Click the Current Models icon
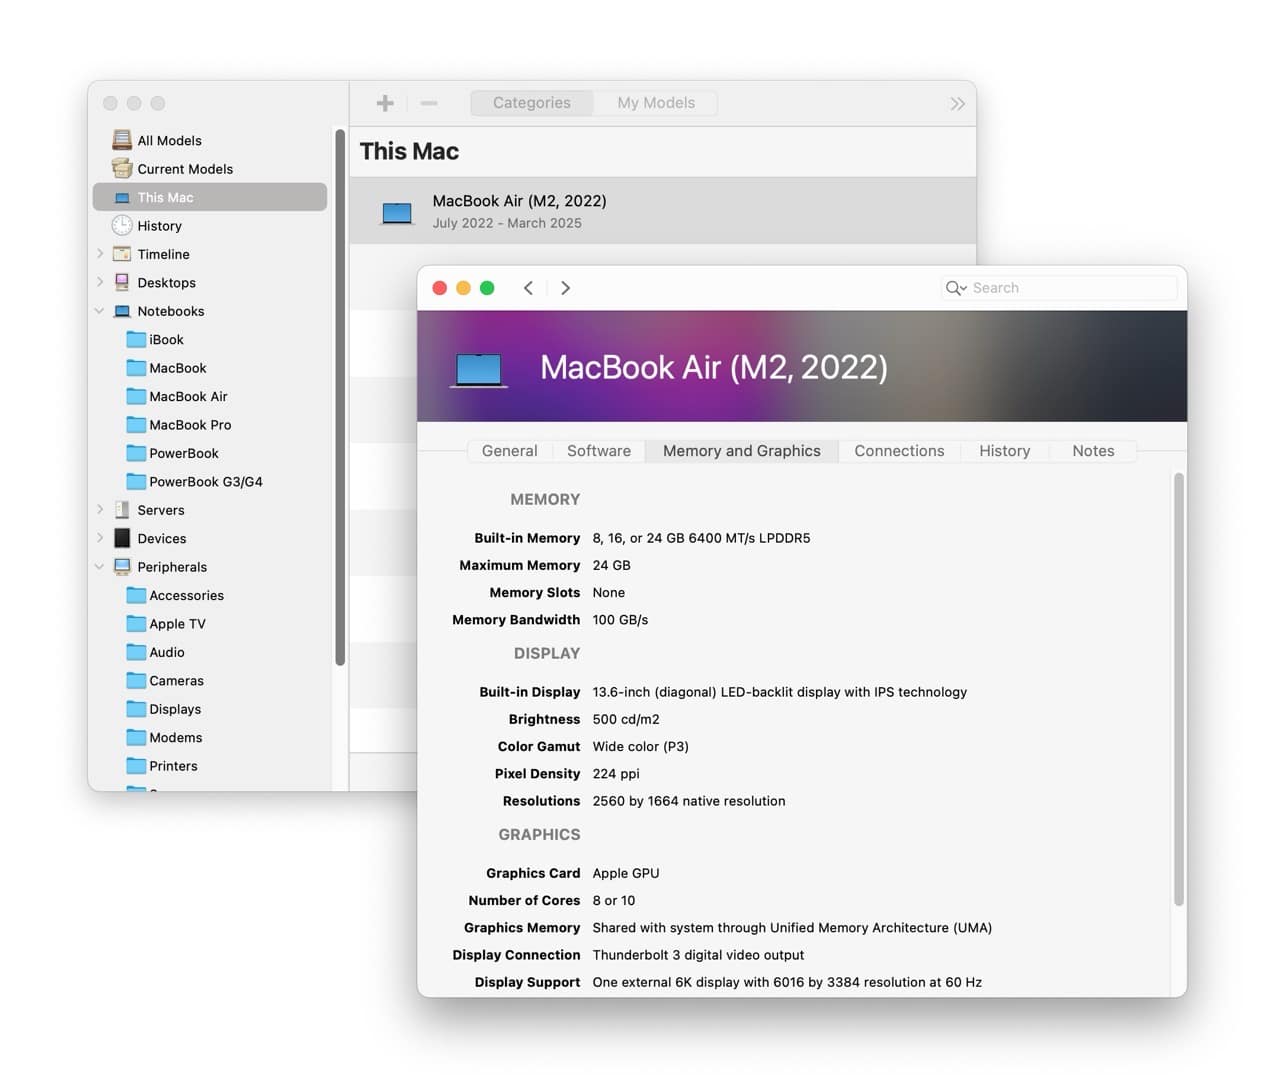1280x1090 pixels. [122, 168]
